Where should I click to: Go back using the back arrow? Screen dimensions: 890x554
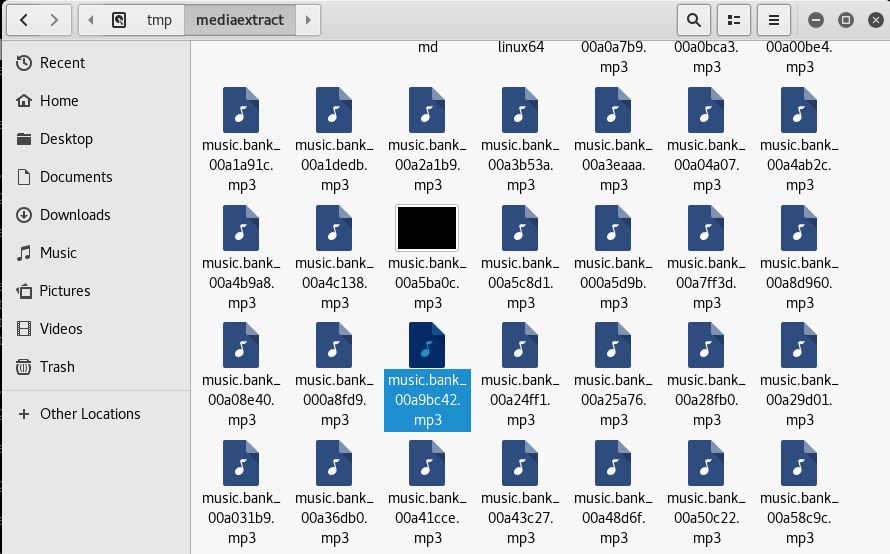pos(24,19)
